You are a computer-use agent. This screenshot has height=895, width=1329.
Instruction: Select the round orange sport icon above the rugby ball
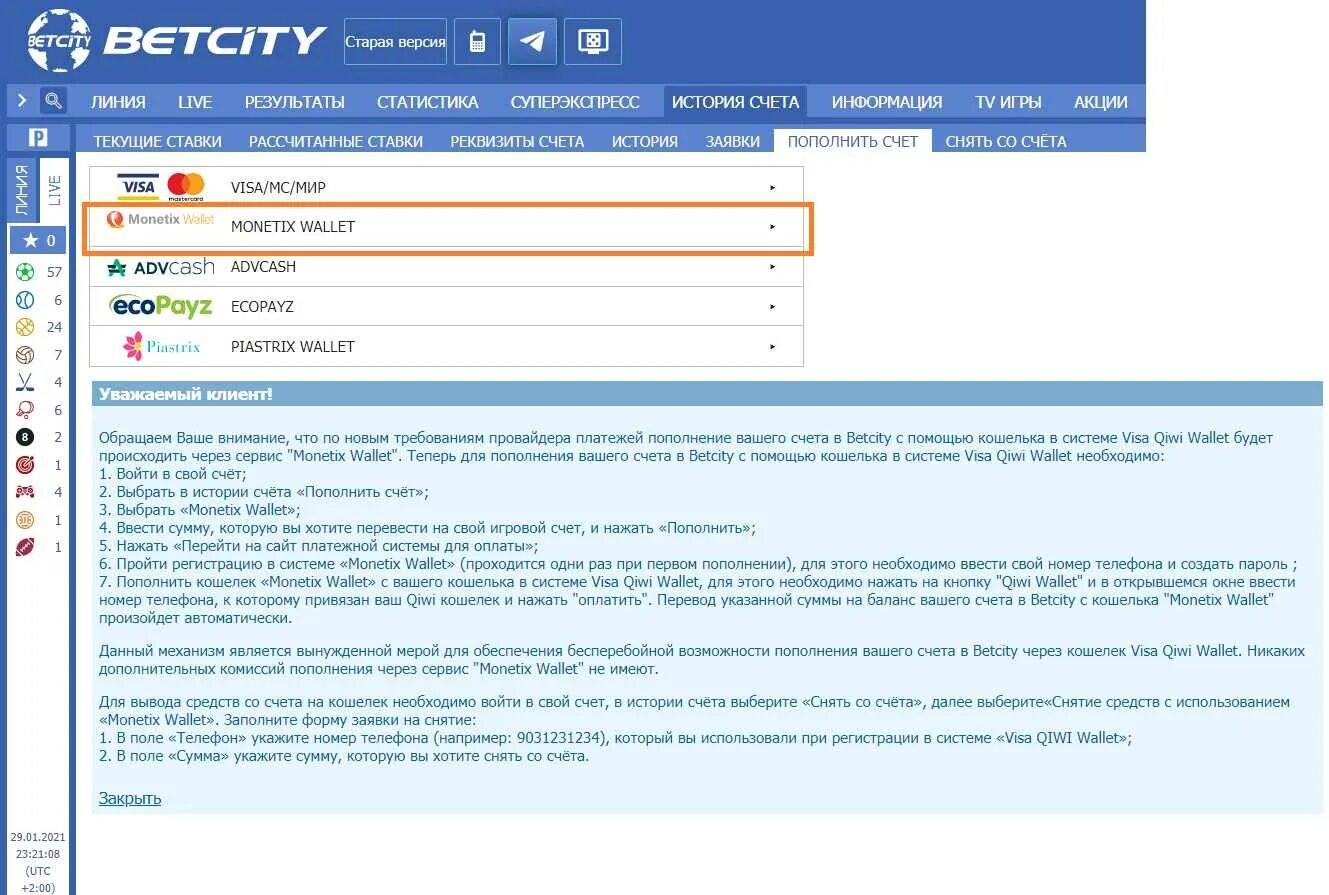coord(25,520)
